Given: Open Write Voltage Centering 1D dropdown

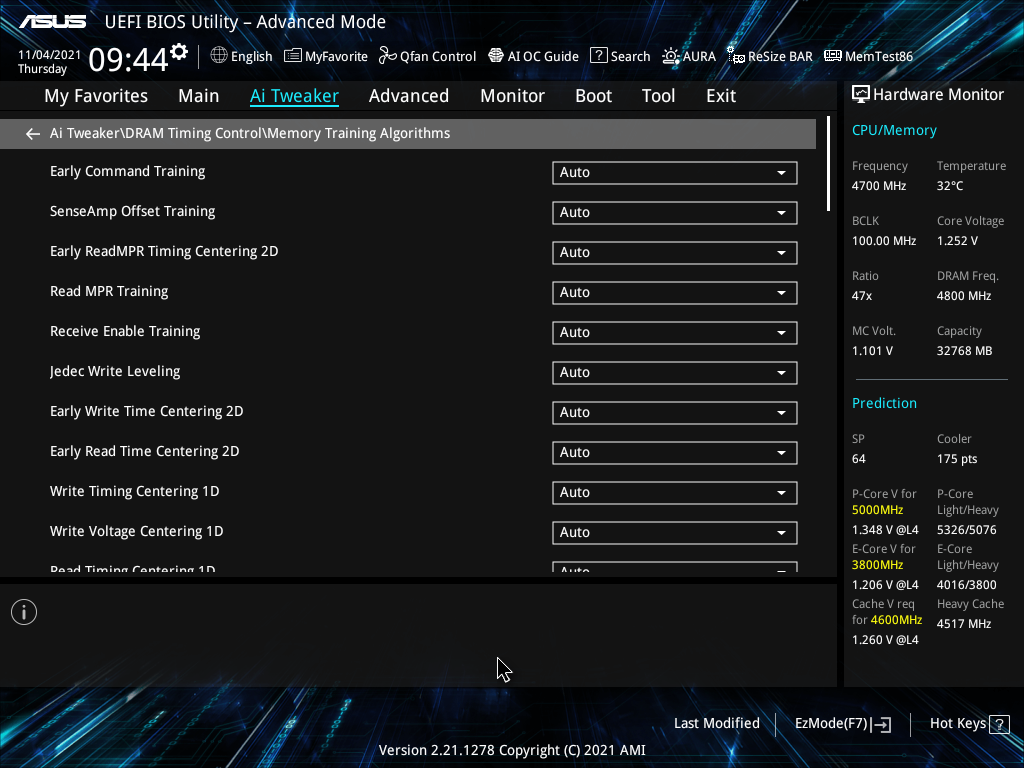Looking at the screenshot, I should tap(675, 532).
